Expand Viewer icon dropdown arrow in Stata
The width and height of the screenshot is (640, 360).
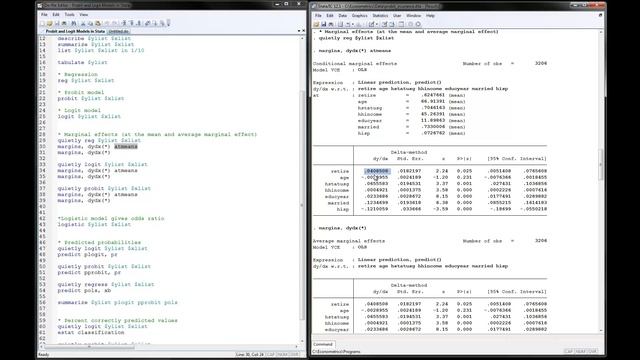point(353,24)
